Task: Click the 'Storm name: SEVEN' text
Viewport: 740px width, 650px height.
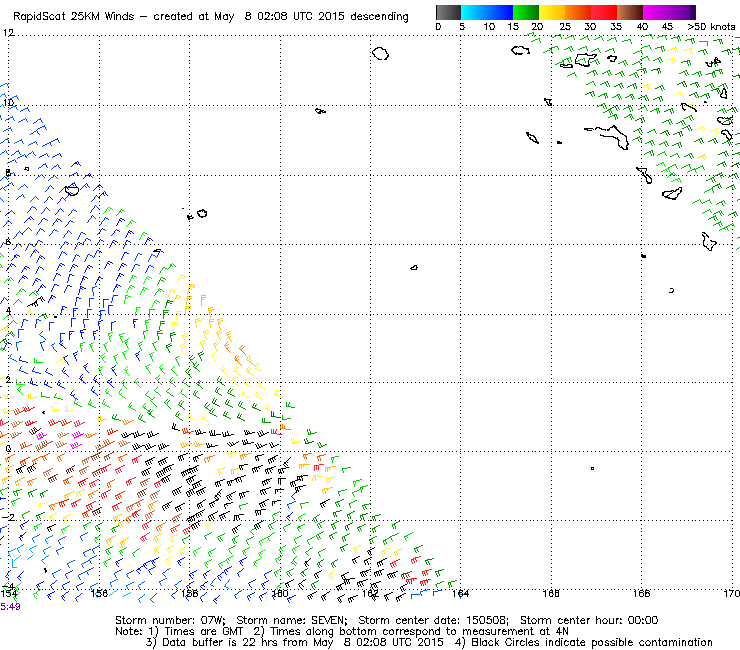Action: point(290,620)
